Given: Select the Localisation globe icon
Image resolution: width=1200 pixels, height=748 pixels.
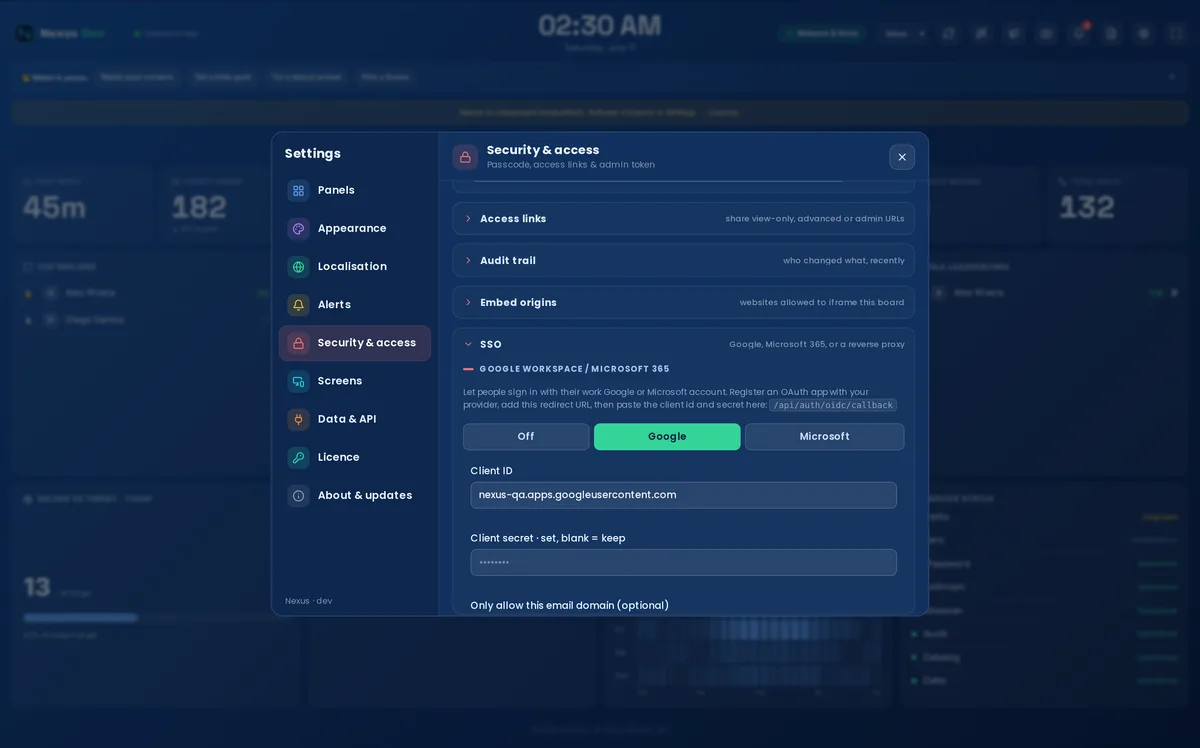Looking at the screenshot, I should [298, 266].
